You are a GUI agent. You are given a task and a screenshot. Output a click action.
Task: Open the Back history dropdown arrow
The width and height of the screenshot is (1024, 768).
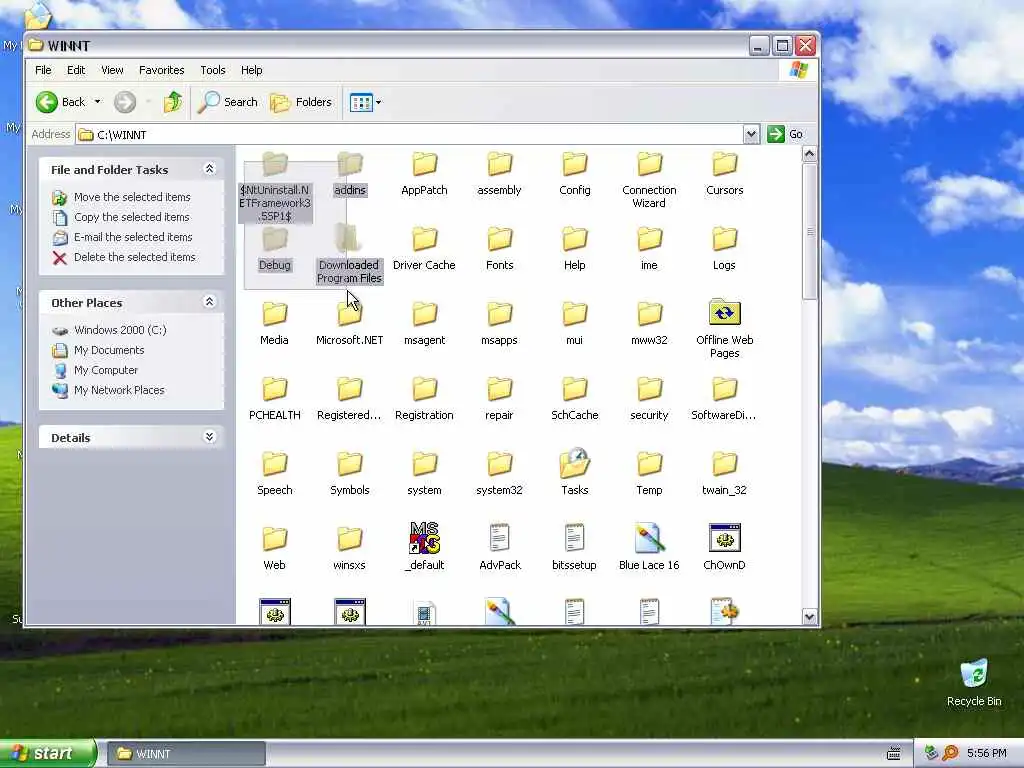click(x=97, y=102)
